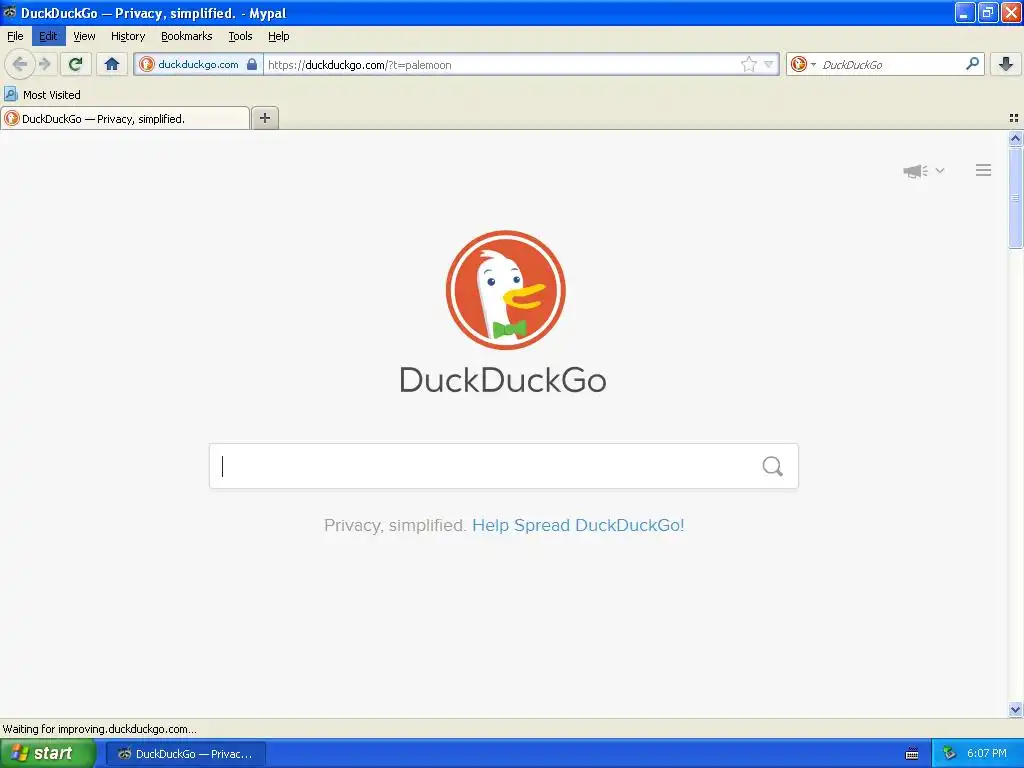
Task: Go back with the back arrow
Action: pos(20,64)
